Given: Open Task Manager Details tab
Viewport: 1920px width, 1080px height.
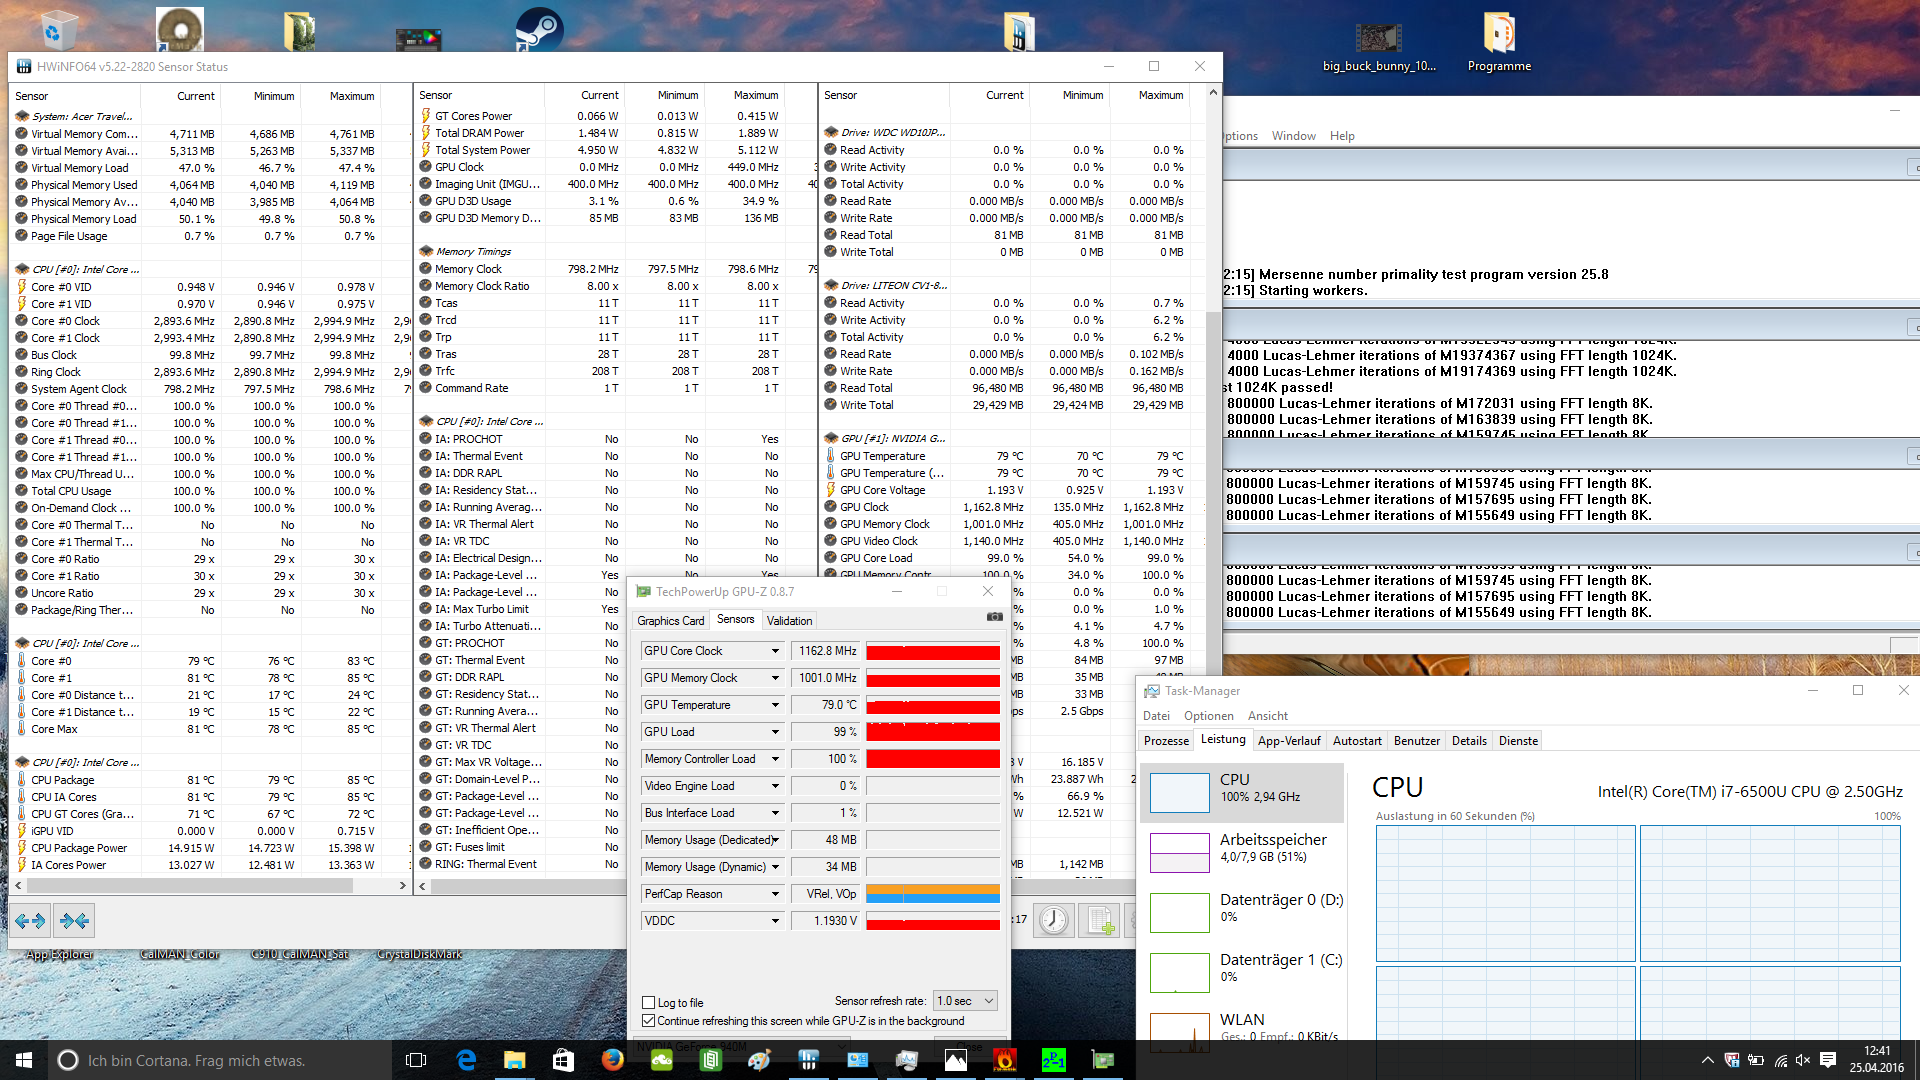Looking at the screenshot, I should pyautogui.click(x=1469, y=741).
